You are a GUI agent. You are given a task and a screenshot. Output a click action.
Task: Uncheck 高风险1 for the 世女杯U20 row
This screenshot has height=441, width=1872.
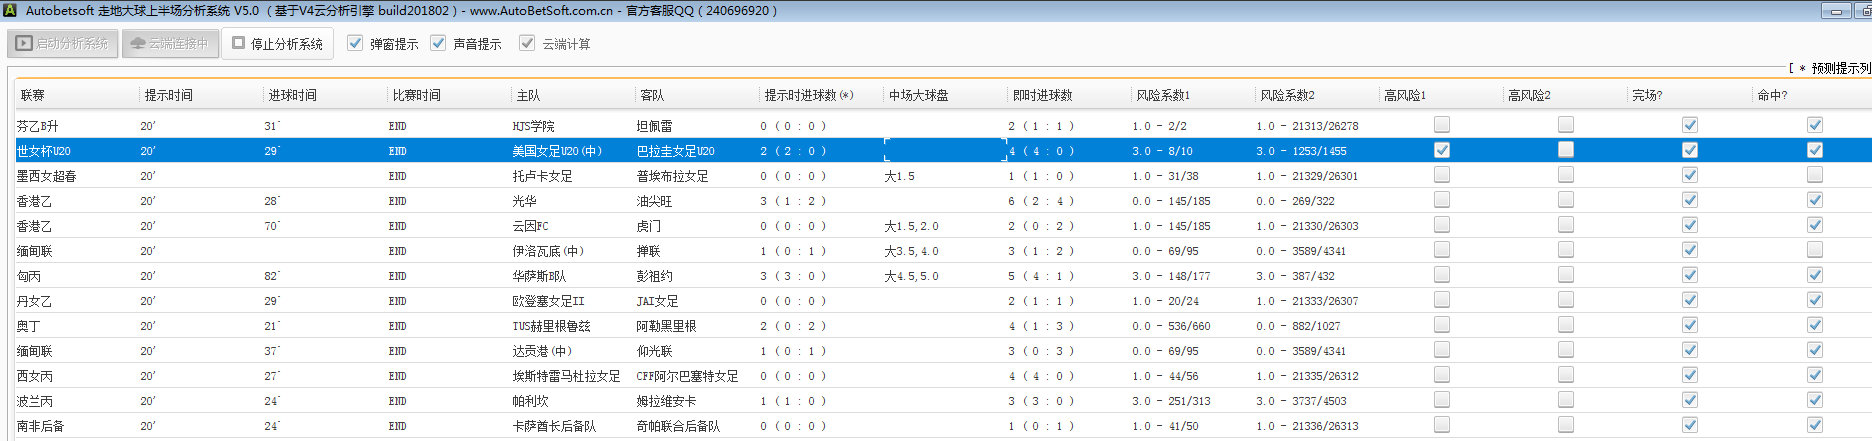[1441, 150]
